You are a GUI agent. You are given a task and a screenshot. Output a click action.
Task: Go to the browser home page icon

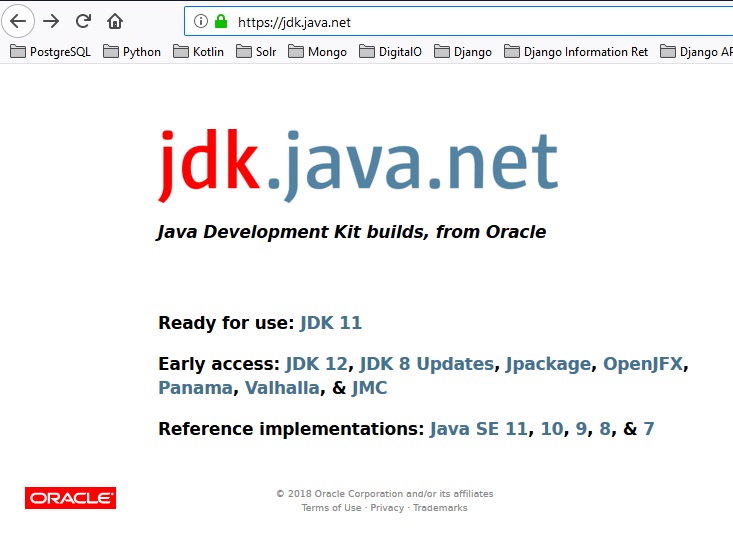(115, 21)
